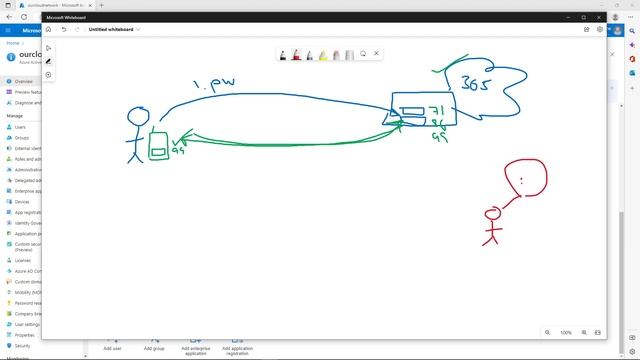This screenshot has height=360, width=640.
Task: Zoom in the whiteboard canvas
Action: (584, 333)
